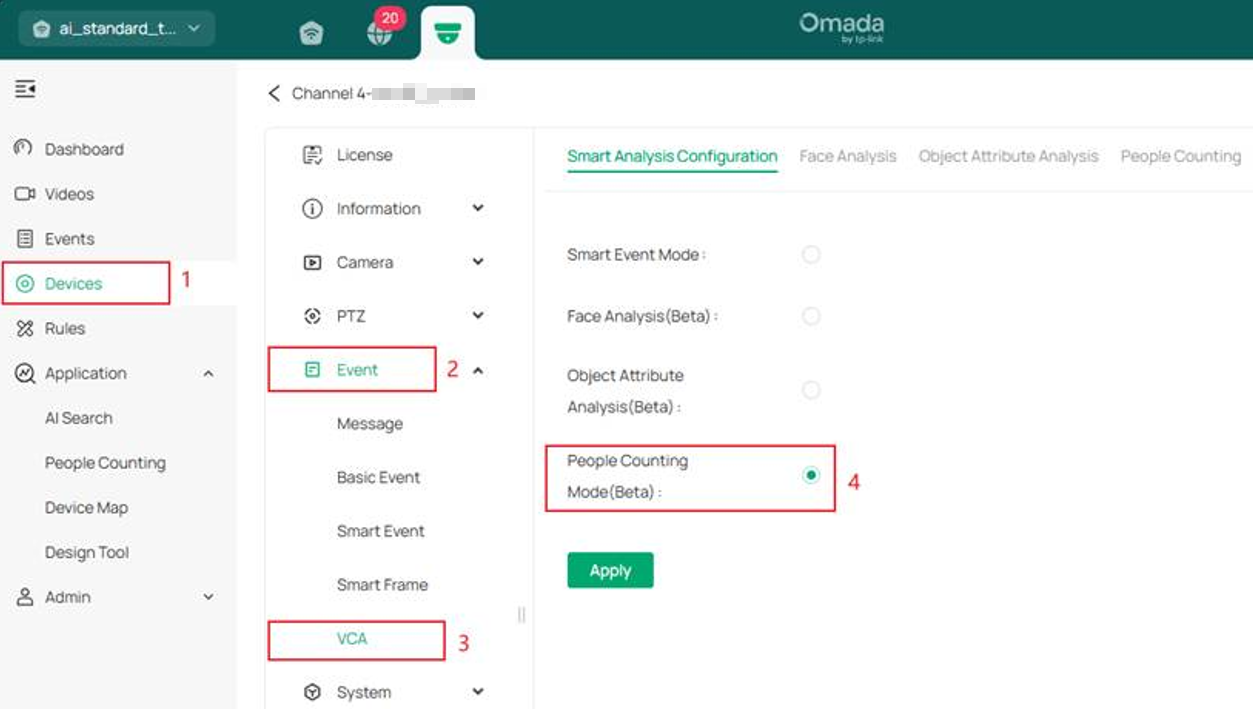Screen dimensions: 1253x709
Task: Collapse the sidebar with the hamburger icon
Action: pos(24,89)
